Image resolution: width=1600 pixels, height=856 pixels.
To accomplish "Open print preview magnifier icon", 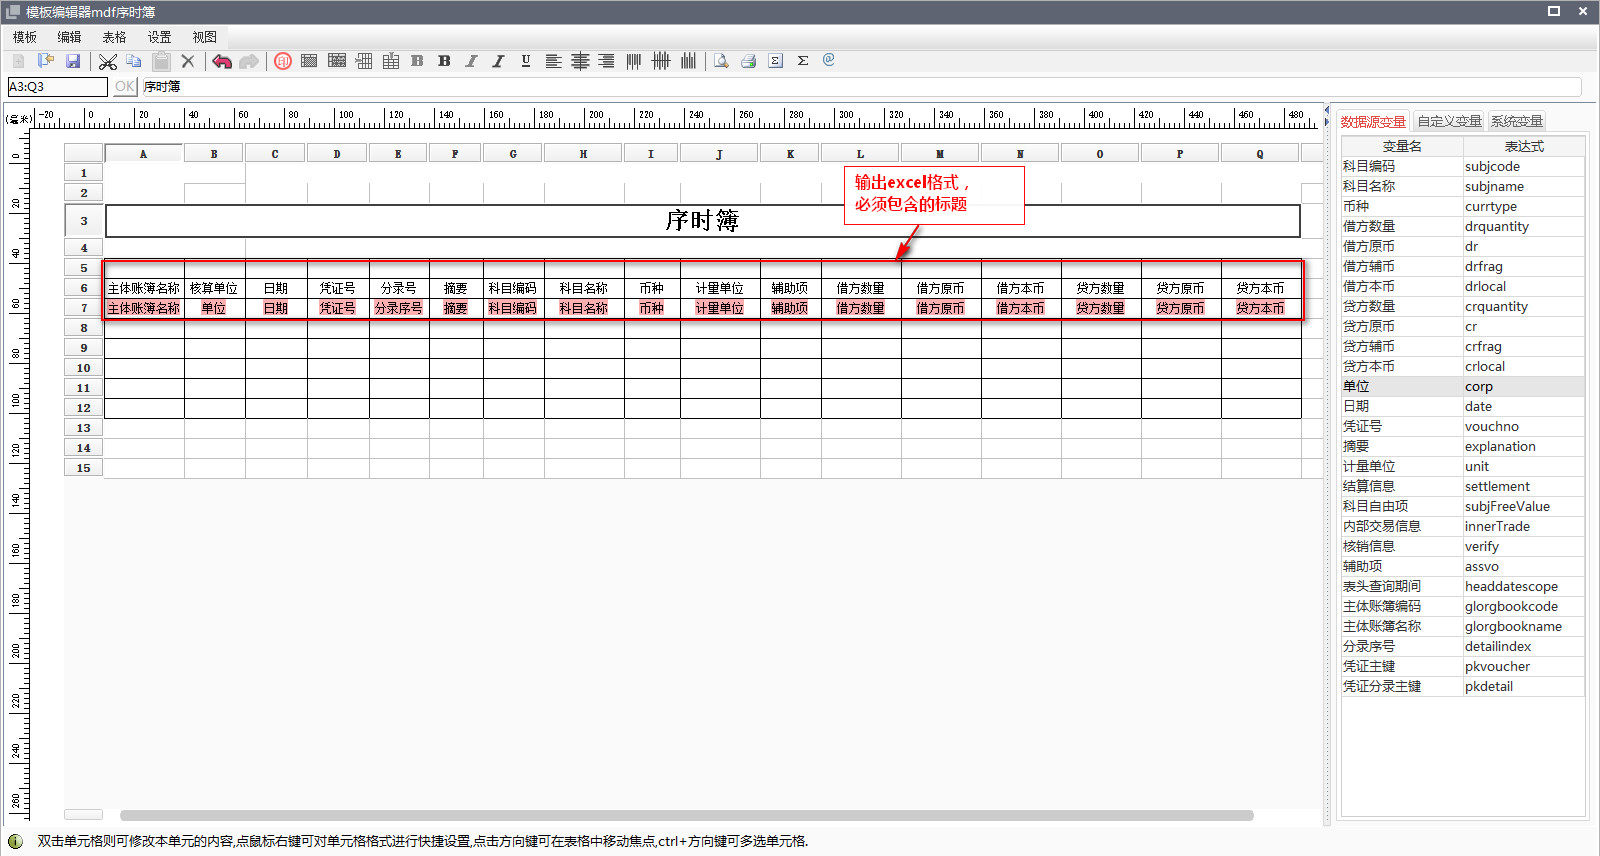I will 721,62.
